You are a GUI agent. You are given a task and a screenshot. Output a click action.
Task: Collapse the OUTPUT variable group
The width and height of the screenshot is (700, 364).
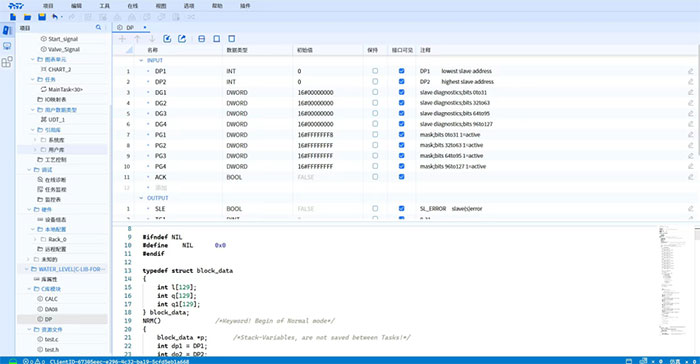pyautogui.click(x=141, y=198)
